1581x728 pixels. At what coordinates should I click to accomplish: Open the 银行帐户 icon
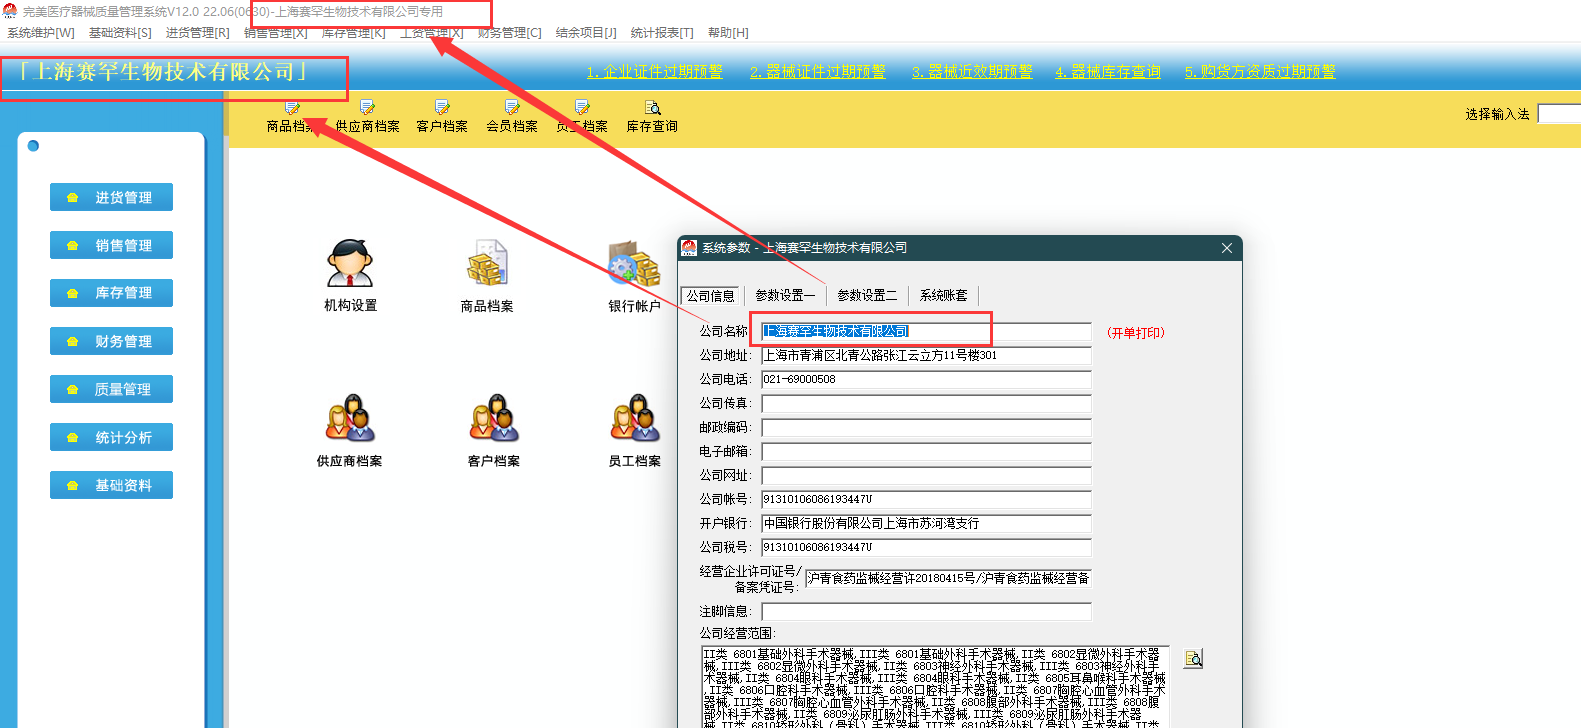[x=634, y=276]
